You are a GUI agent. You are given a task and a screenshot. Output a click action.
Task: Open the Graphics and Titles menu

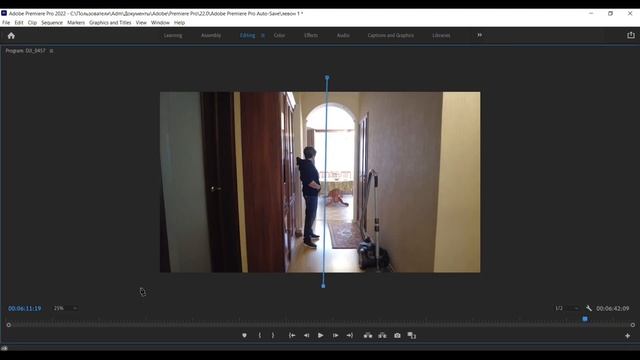click(110, 23)
